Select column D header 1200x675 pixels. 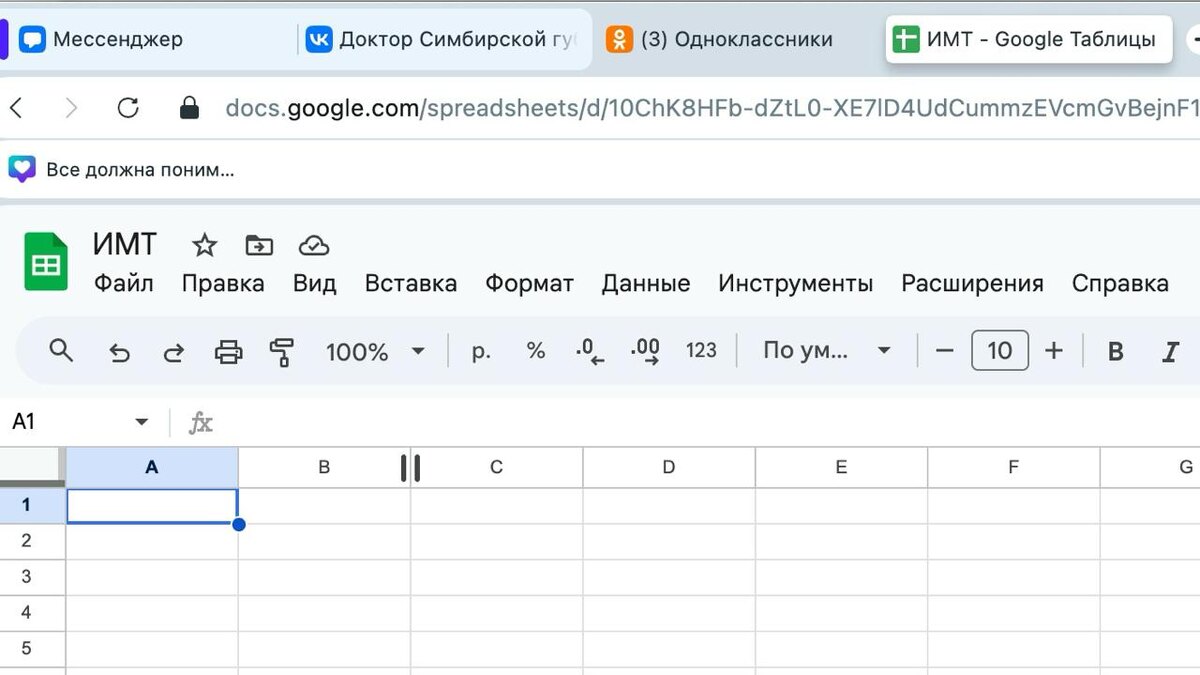669,467
